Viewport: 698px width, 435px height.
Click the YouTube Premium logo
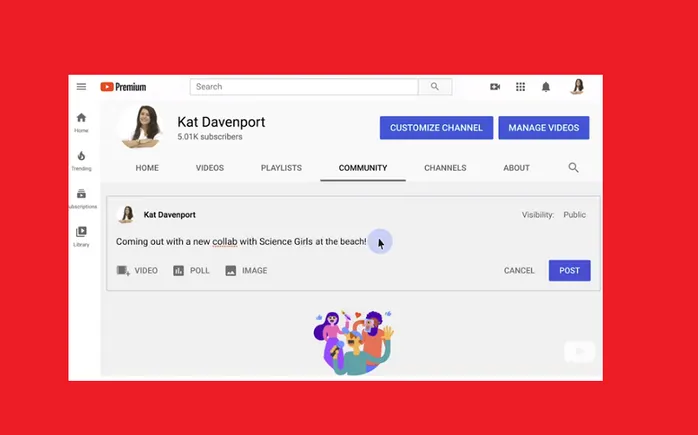click(123, 87)
